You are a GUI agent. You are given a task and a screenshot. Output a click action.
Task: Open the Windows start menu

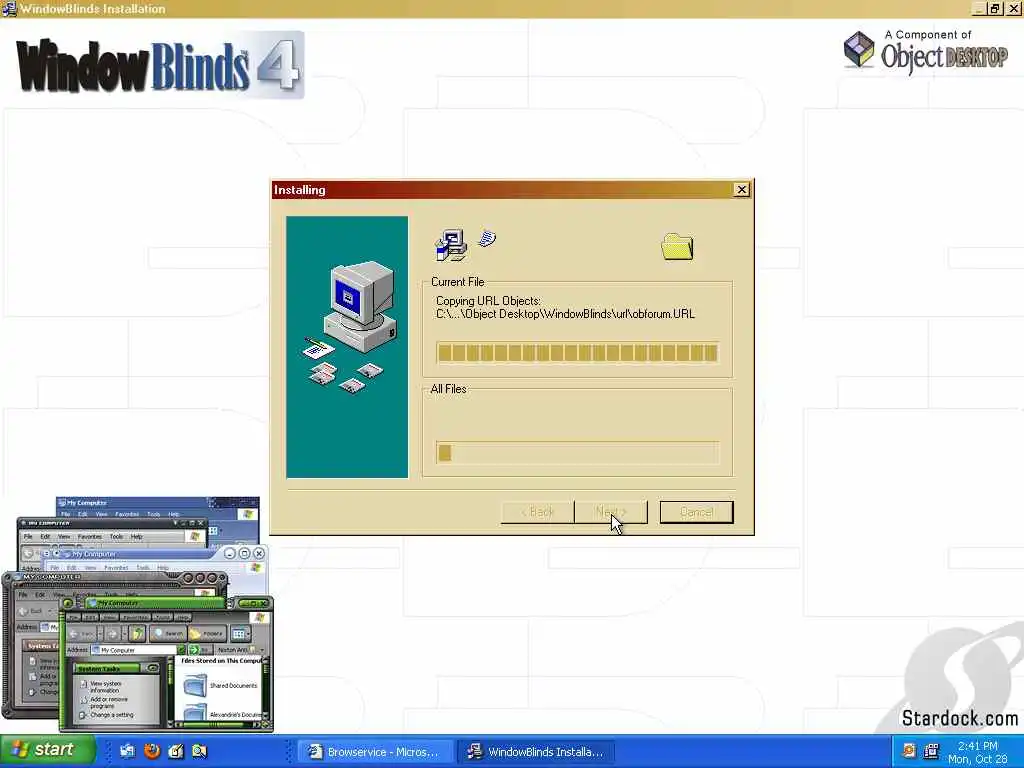(x=47, y=751)
